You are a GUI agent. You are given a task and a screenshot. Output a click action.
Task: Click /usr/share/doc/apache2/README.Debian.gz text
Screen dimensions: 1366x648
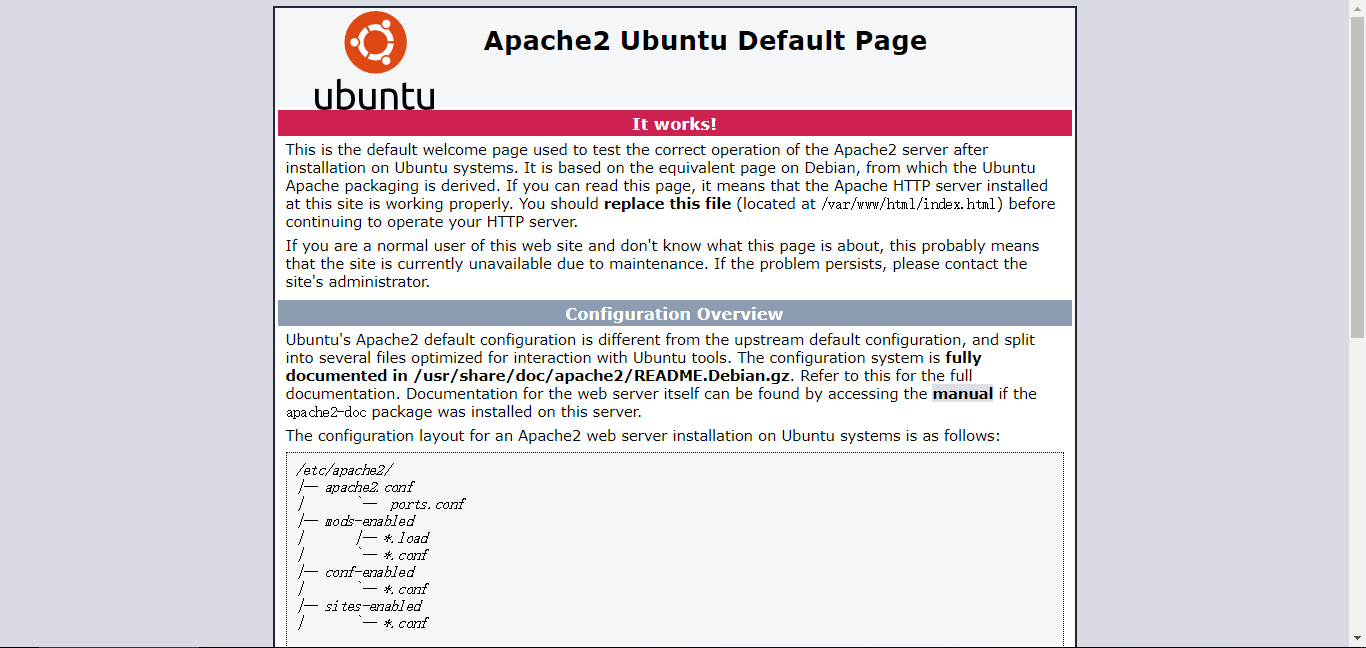click(x=602, y=376)
